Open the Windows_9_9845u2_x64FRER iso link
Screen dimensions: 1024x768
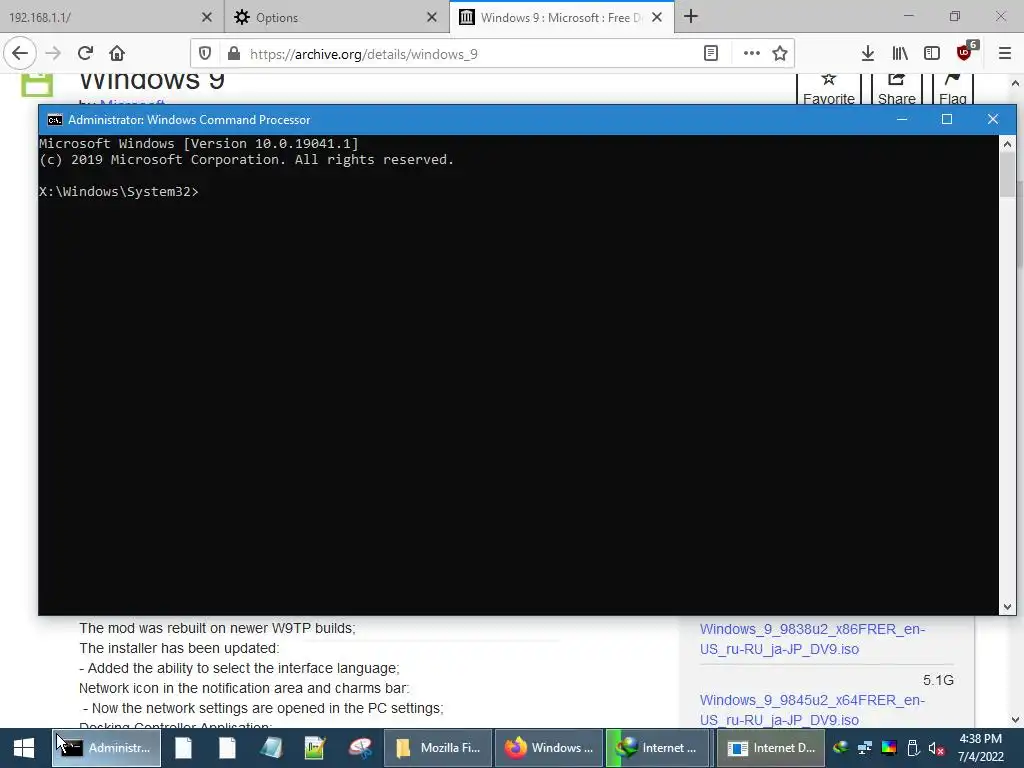[812, 710]
